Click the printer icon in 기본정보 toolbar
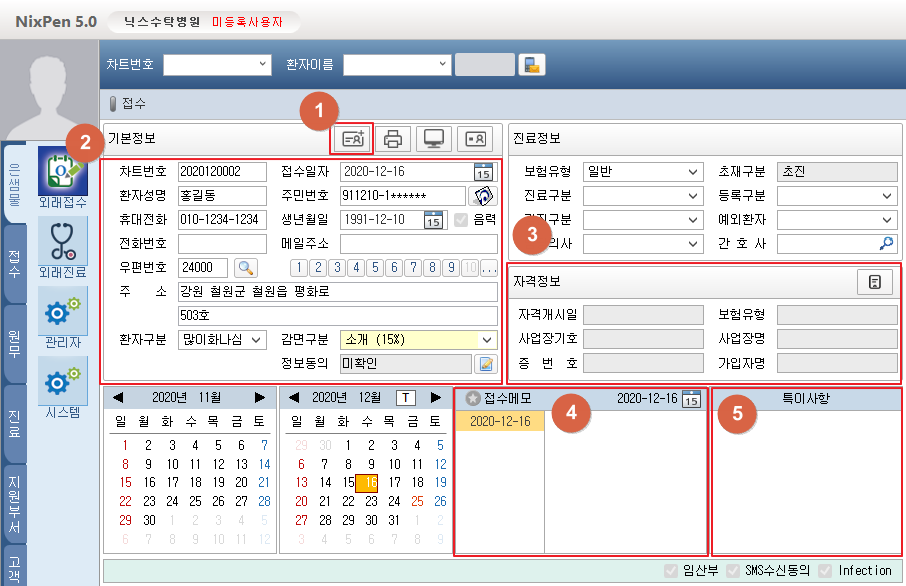Image resolution: width=906 pixels, height=586 pixels. click(394, 139)
